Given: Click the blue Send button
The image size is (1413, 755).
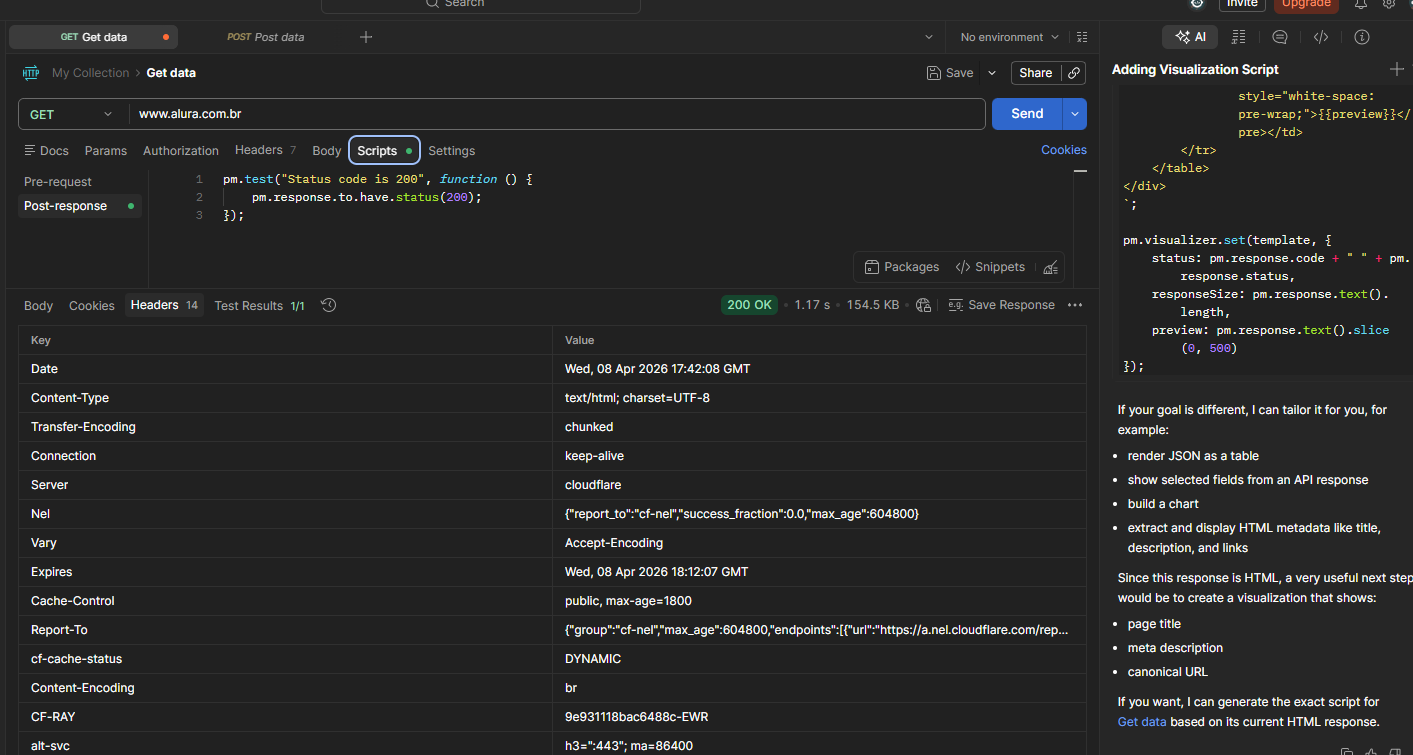Looking at the screenshot, I should click(x=1026, y=114).
